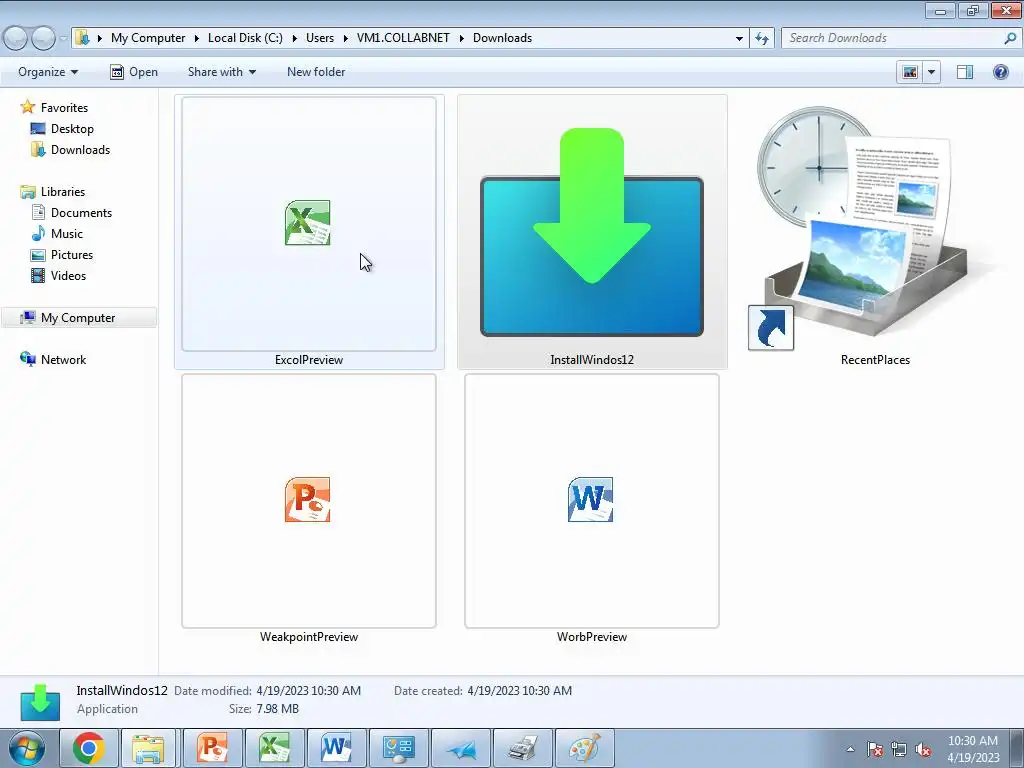Open PowerPoint from the taskbar
1024x768 pixels.
pos(212,748)
